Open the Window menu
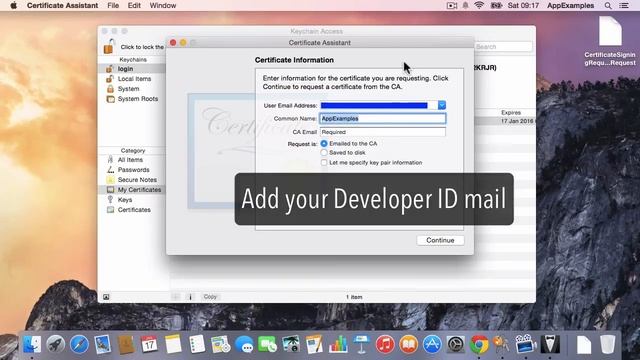 click(163, 6)
